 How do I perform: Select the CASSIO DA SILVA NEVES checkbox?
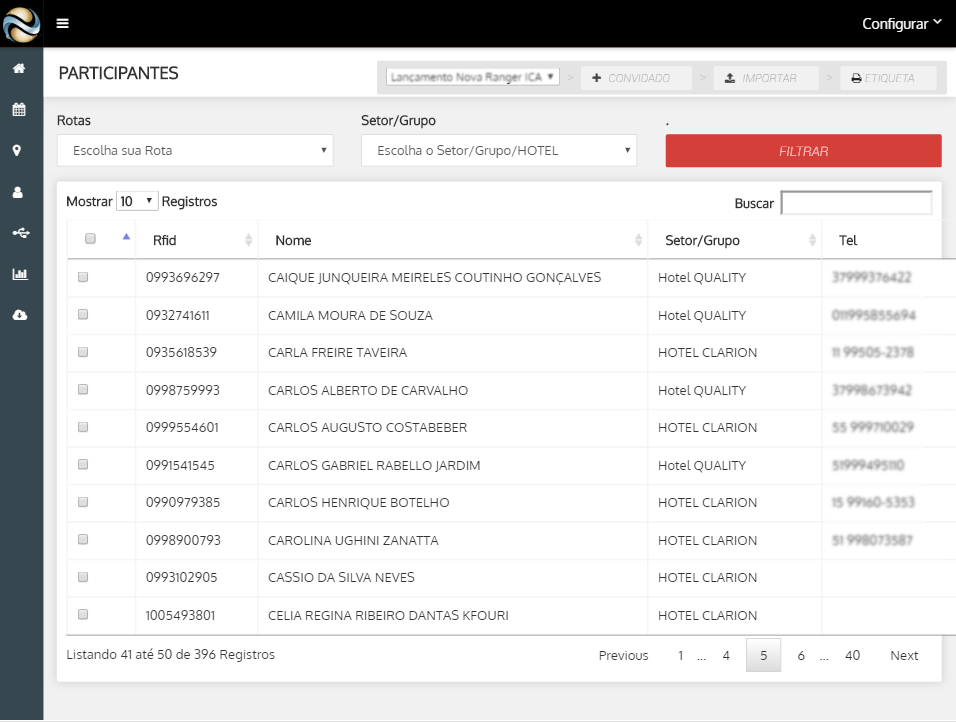[x=83, y=577]
